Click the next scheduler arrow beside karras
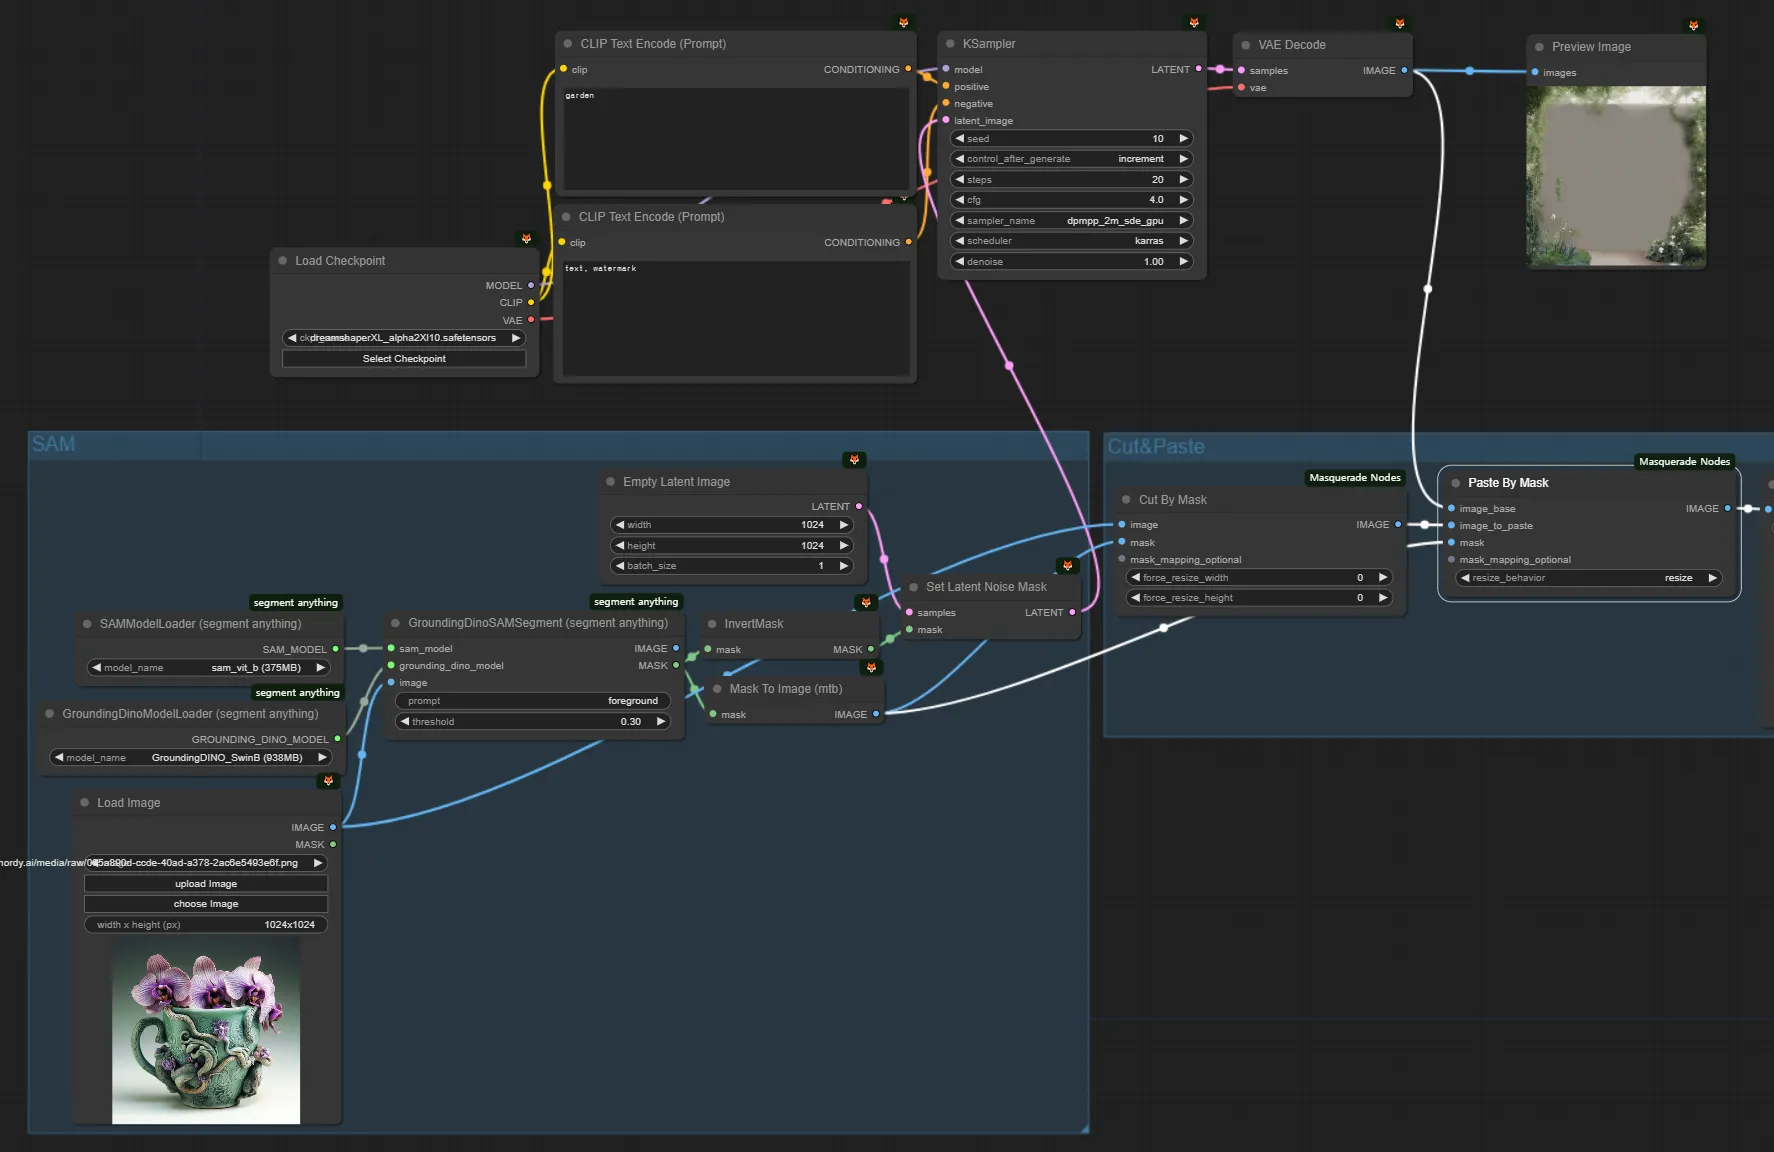This screenshot has width=1774, height=1152. coord(1184,241)
